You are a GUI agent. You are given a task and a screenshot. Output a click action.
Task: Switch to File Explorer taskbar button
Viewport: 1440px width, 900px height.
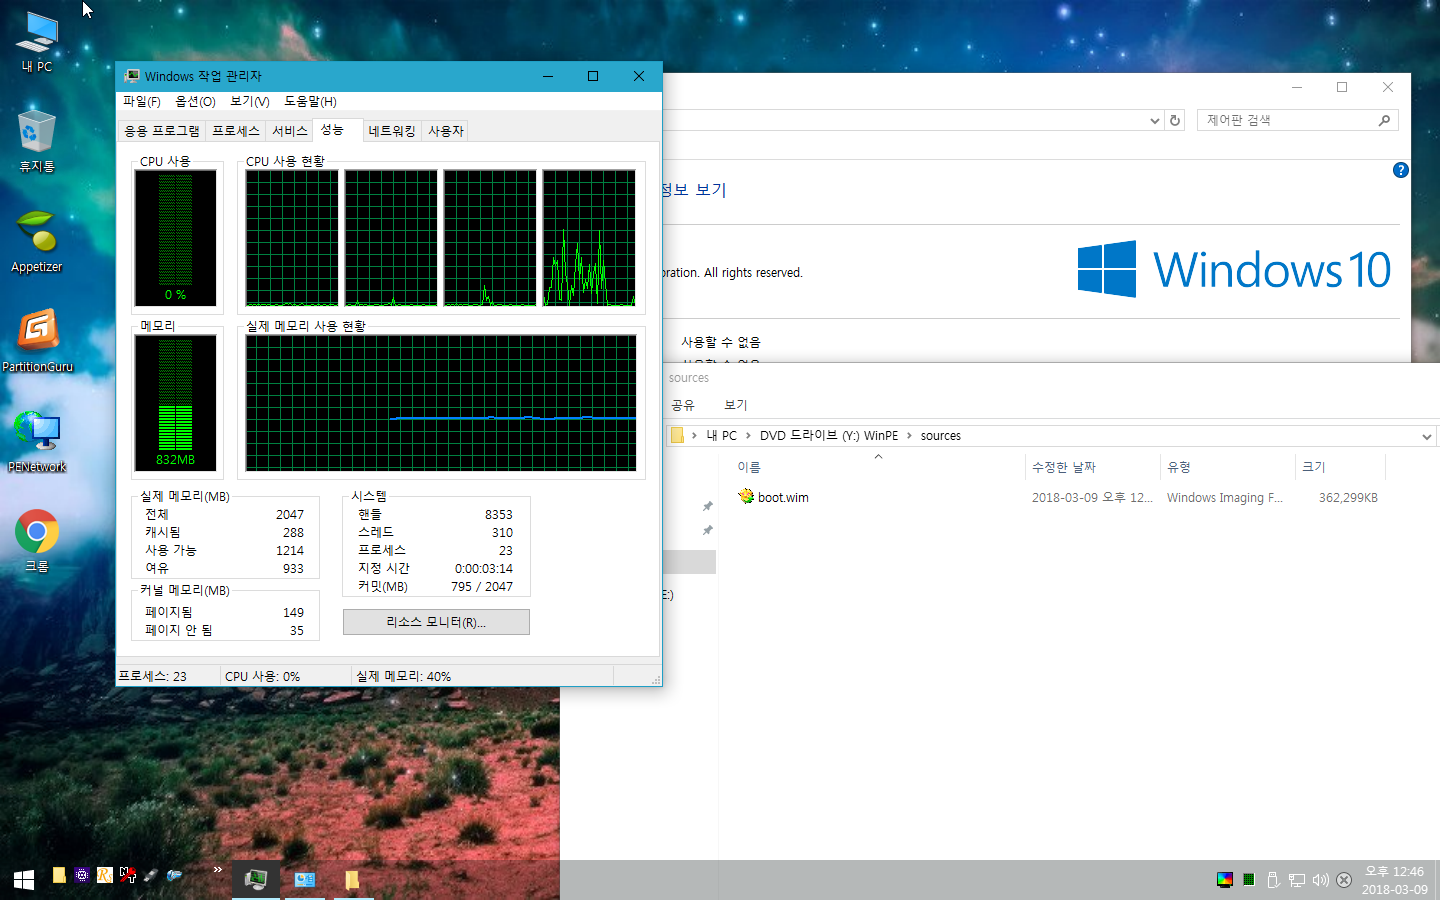pyautogui.click(x=352, y=879)
